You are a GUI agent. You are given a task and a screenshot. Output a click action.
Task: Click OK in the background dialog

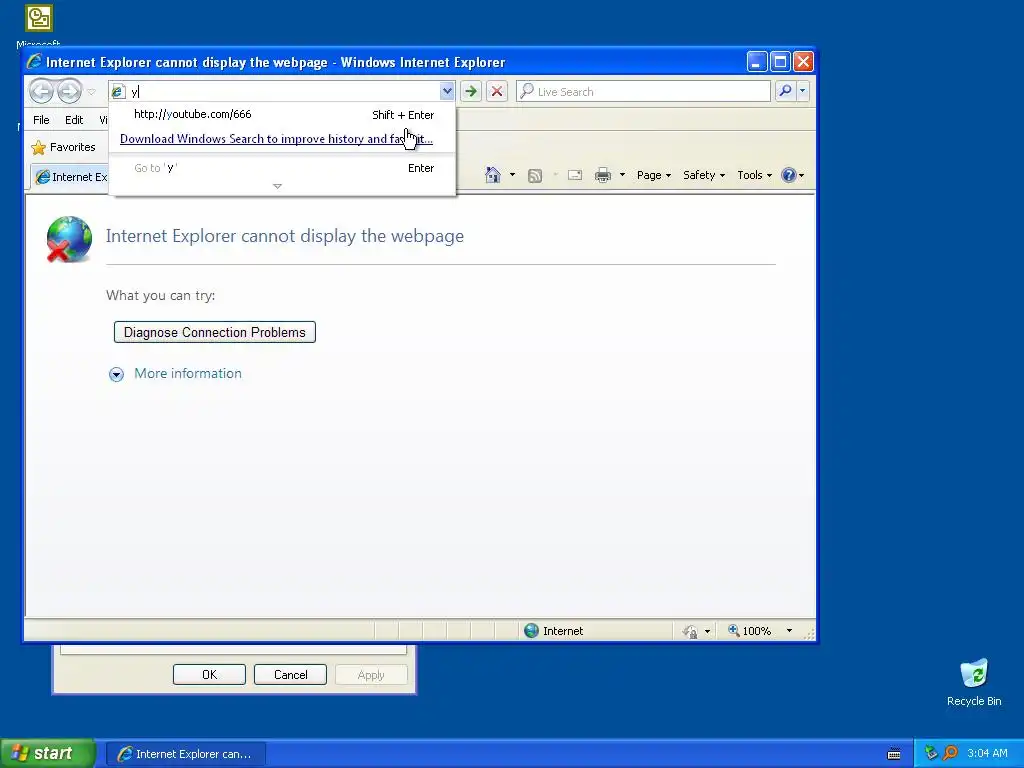209,675
